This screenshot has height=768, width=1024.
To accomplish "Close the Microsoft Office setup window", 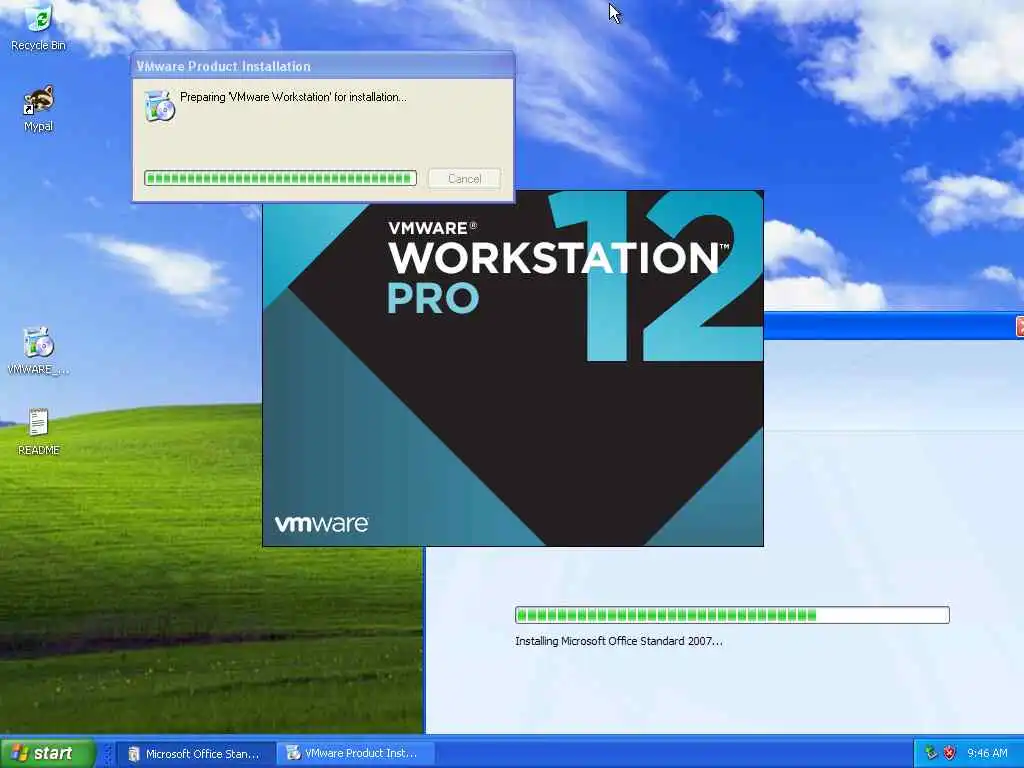I will (1019, 326).
